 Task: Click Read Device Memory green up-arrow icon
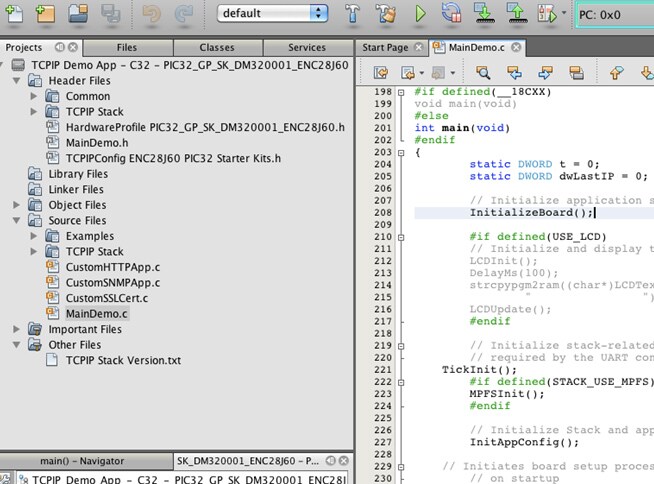click(517, 13)
